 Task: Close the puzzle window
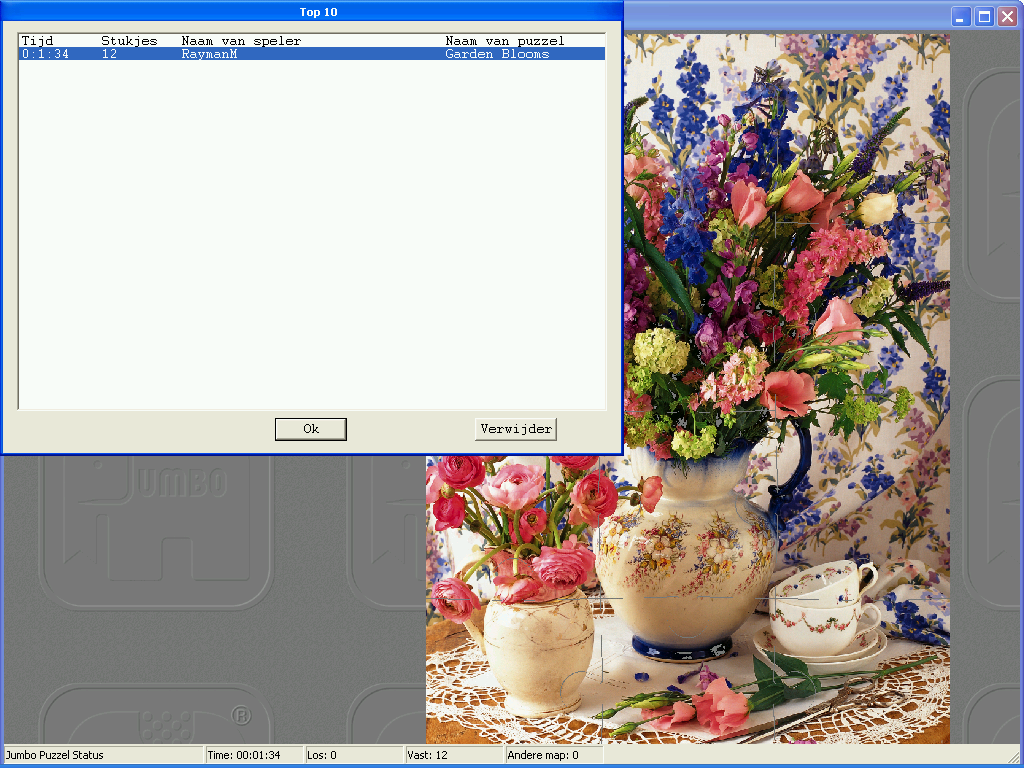coord(1008,17)
